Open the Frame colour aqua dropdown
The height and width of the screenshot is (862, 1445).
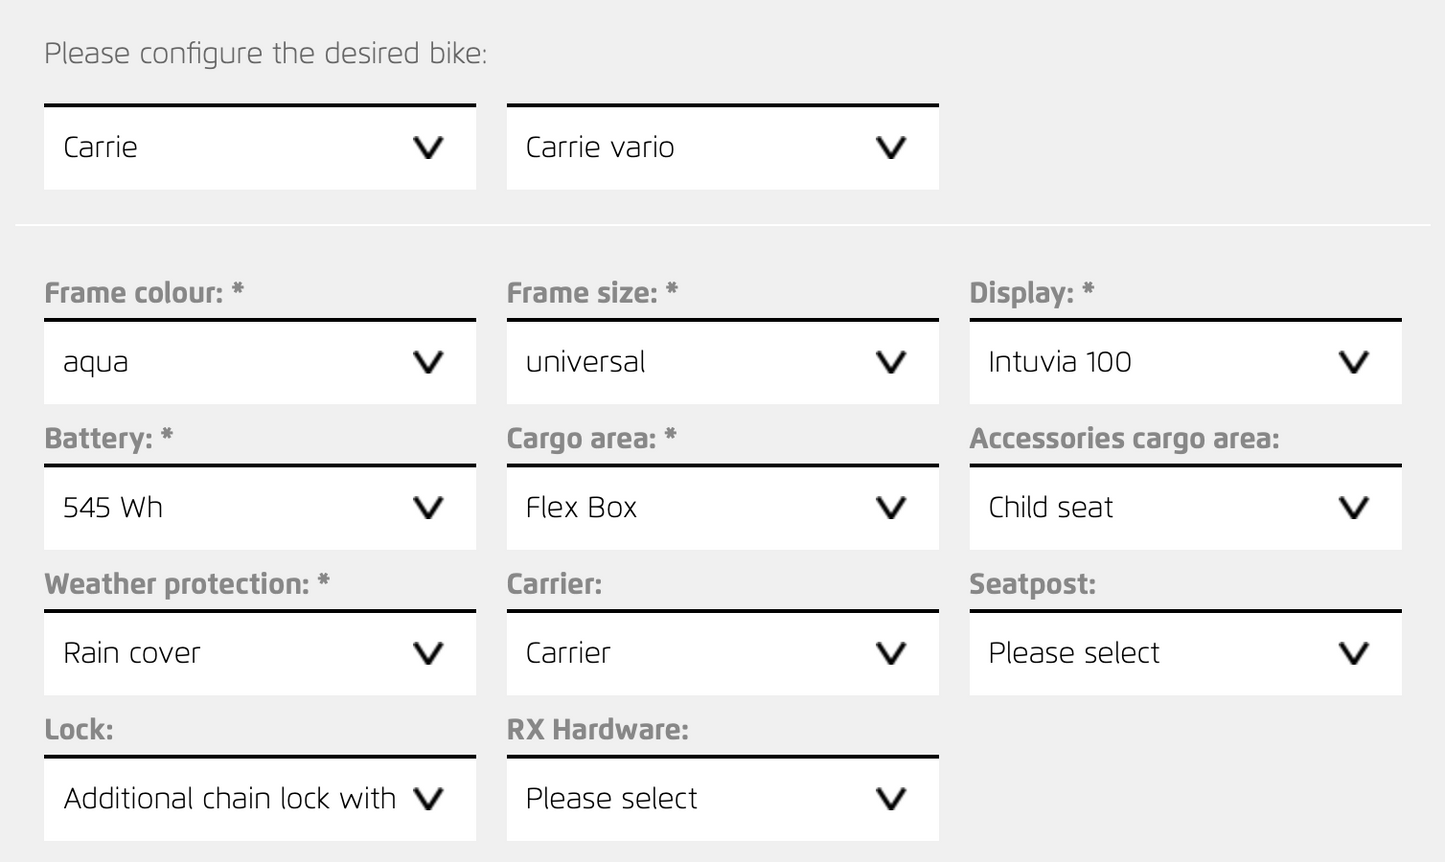tap(259, 362)
